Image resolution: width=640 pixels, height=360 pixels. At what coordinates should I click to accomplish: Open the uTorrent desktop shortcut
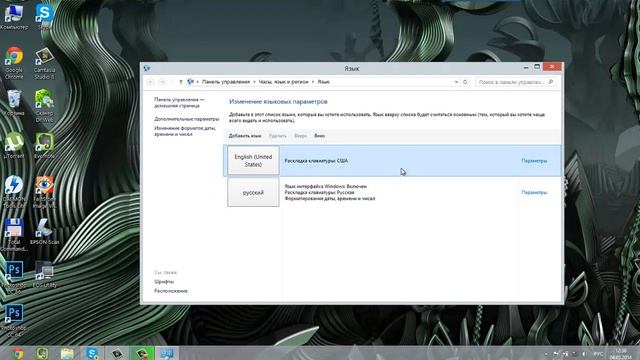pos(14,146)
